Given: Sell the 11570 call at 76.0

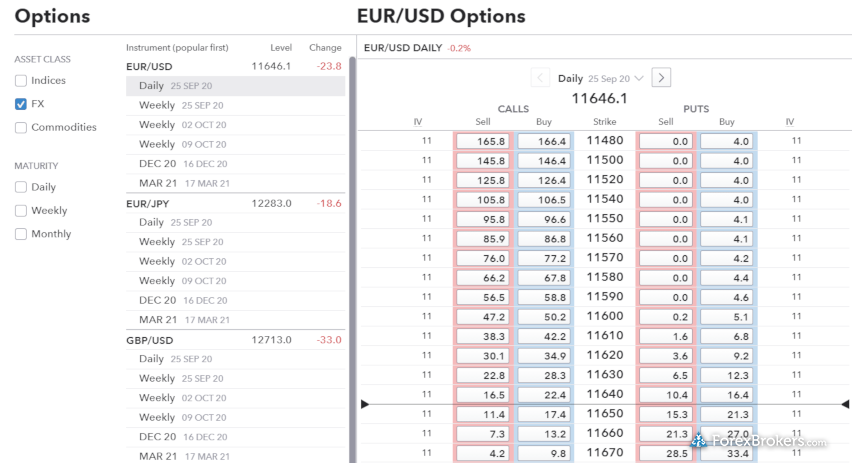Looking at the screenshot, I should [483, 259].
